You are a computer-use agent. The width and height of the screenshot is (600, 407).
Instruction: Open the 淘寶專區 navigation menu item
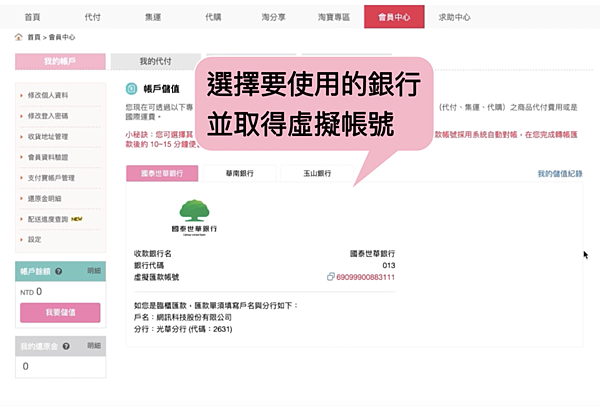point(334,17)
